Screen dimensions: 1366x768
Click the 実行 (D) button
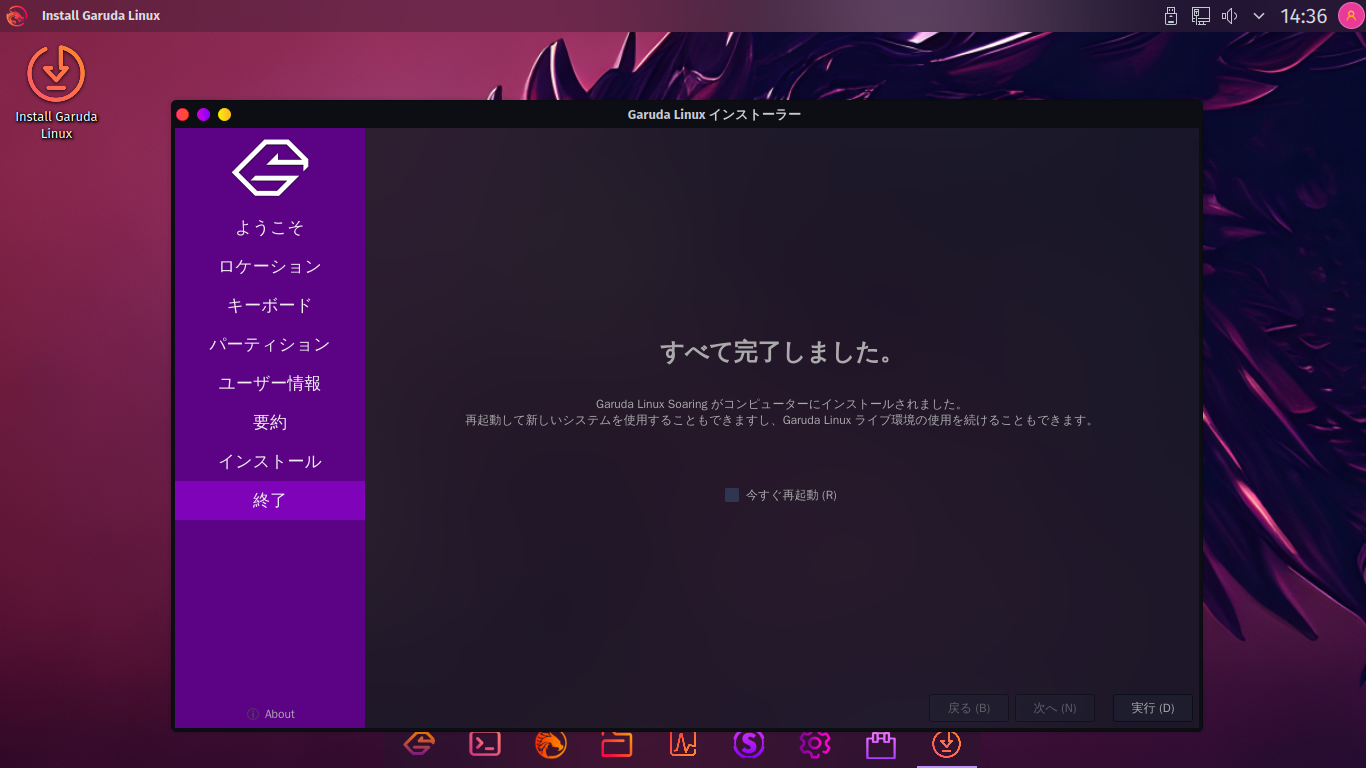1152,708
